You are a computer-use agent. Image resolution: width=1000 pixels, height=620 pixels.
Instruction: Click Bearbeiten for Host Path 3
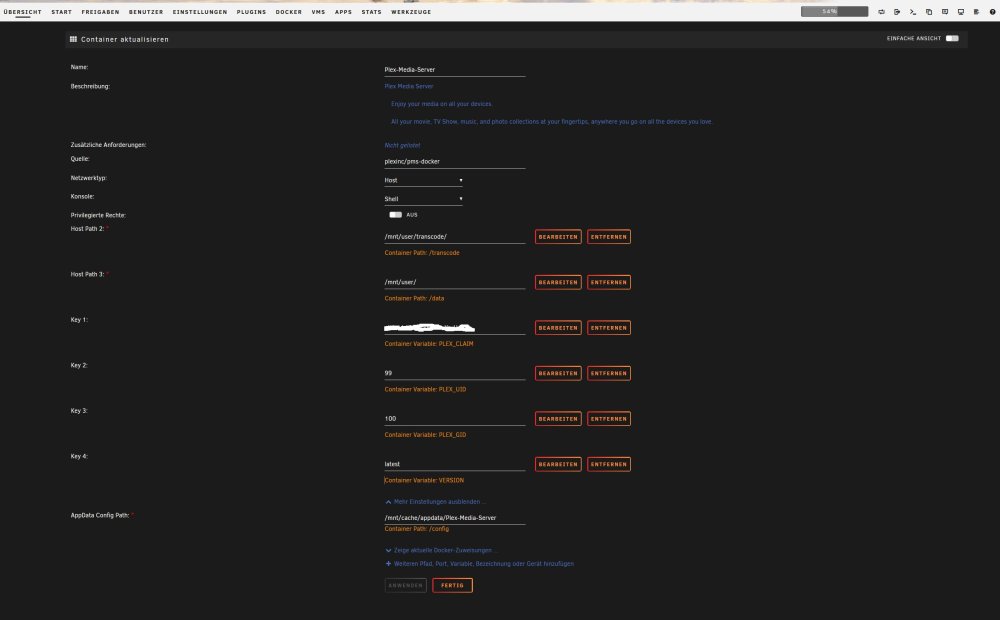coord(558,282)
